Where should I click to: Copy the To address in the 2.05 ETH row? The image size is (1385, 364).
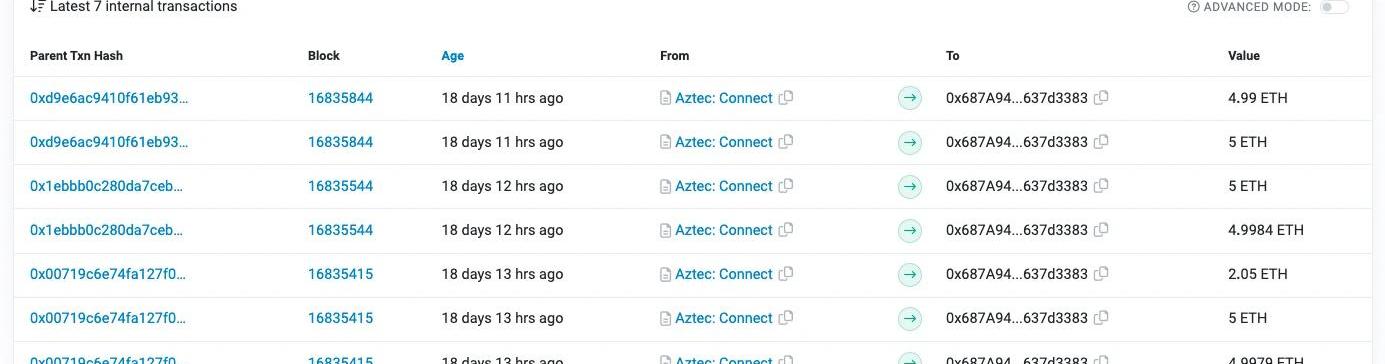click(1101, 274)
